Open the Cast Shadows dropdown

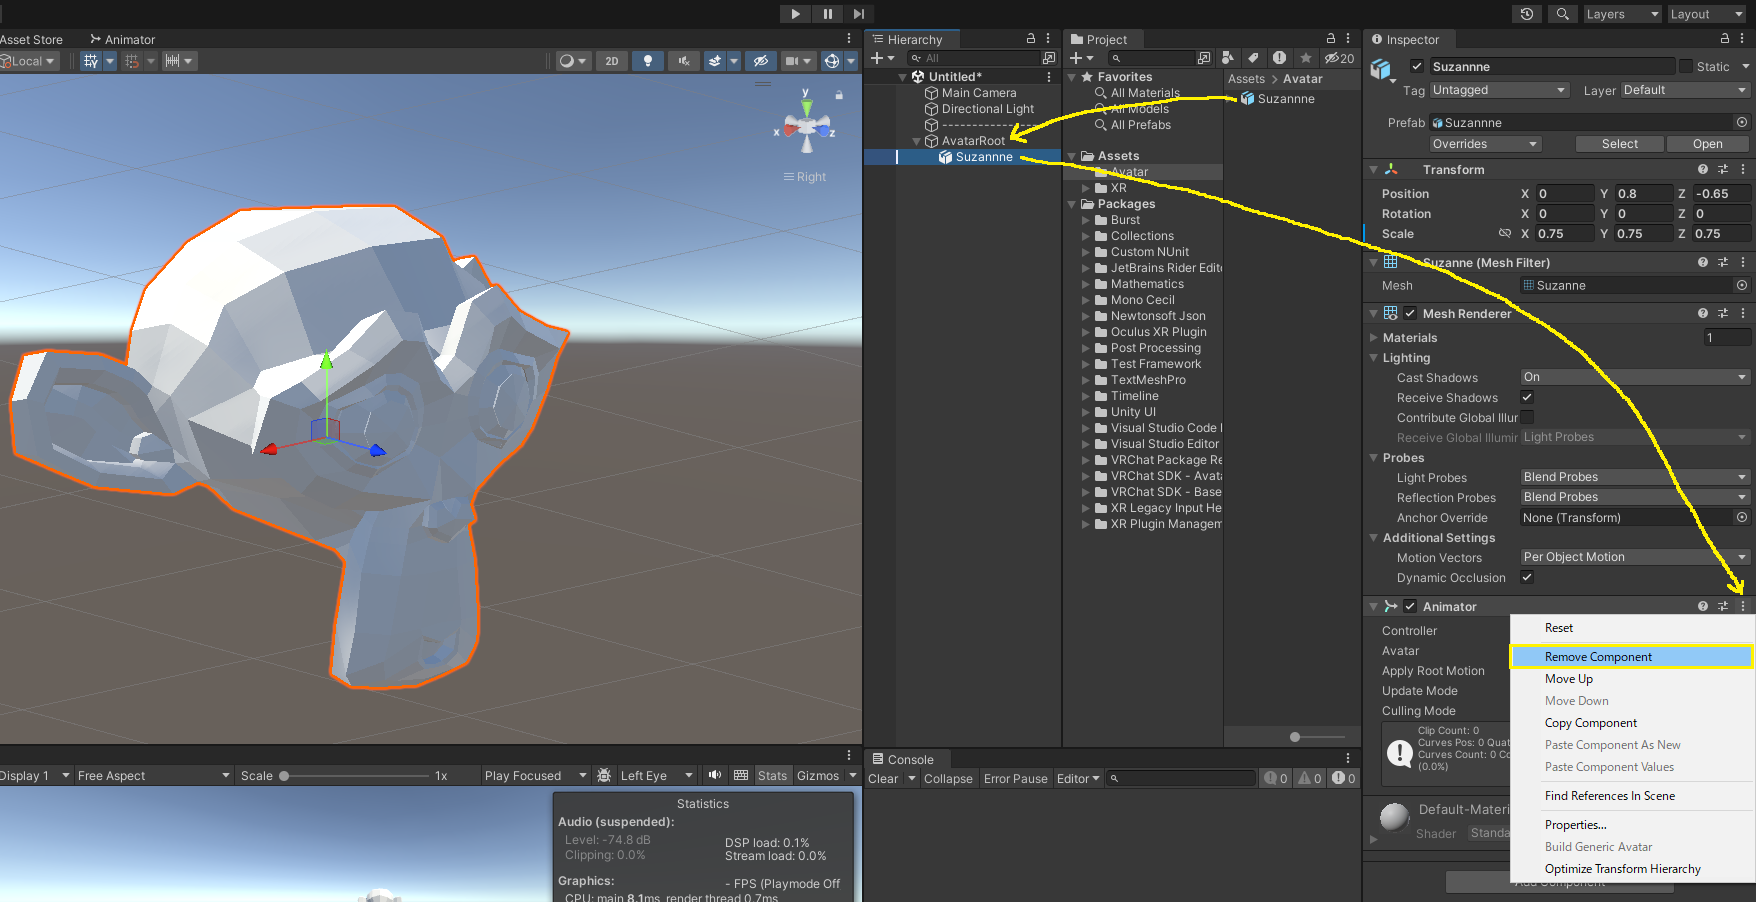pos(1635,377)
